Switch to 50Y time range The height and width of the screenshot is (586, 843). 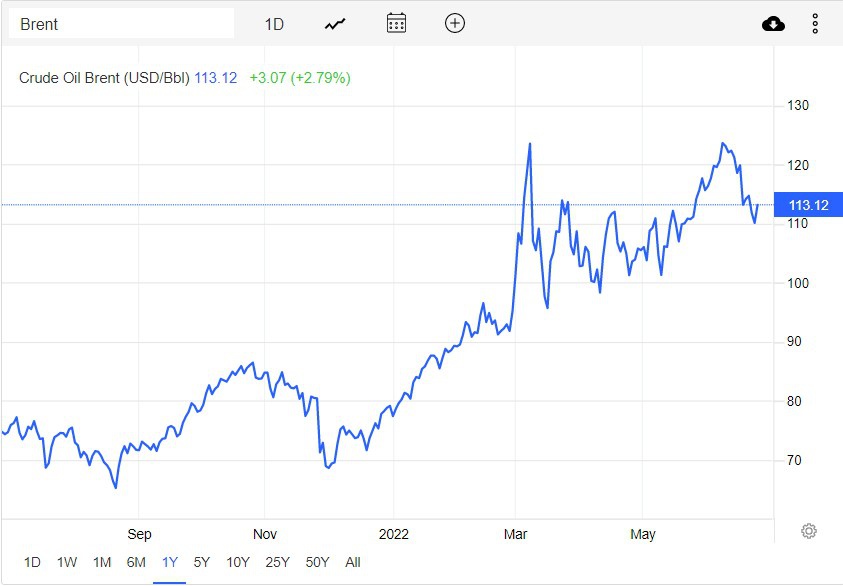317,562
